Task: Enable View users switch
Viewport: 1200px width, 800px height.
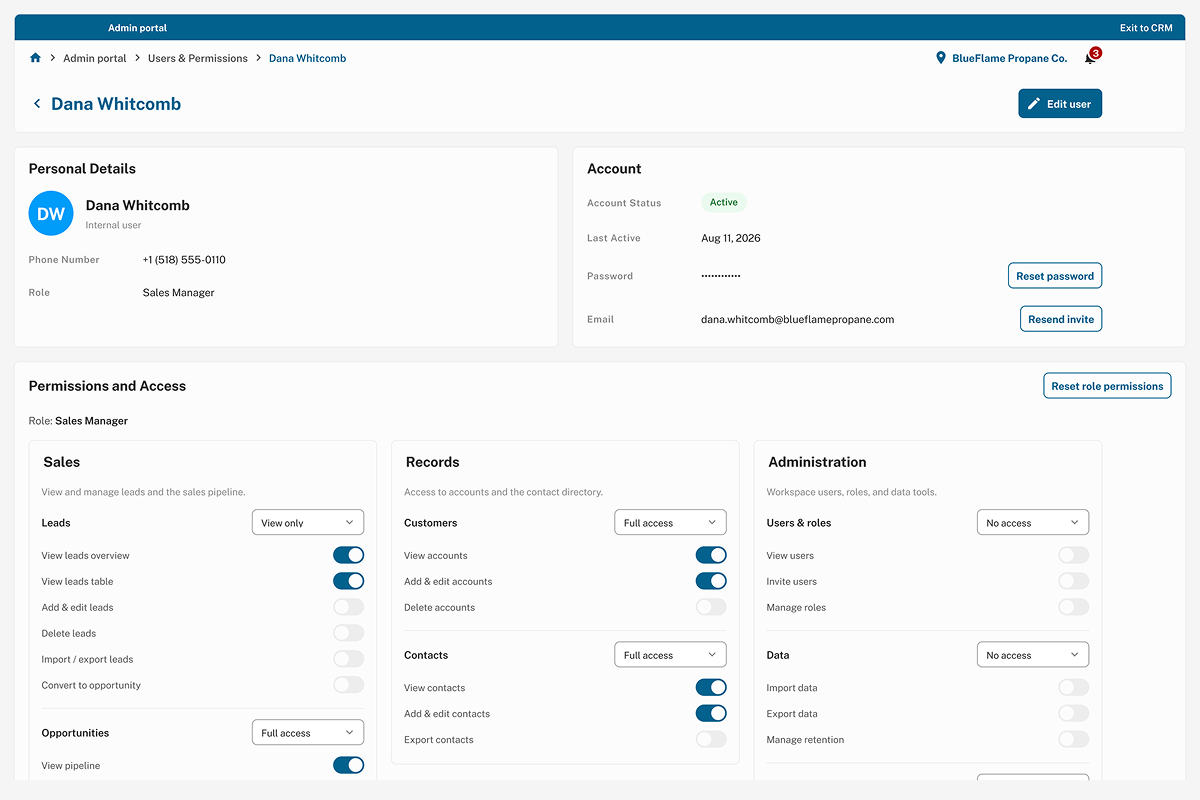Action: (x=1074, y=555)
